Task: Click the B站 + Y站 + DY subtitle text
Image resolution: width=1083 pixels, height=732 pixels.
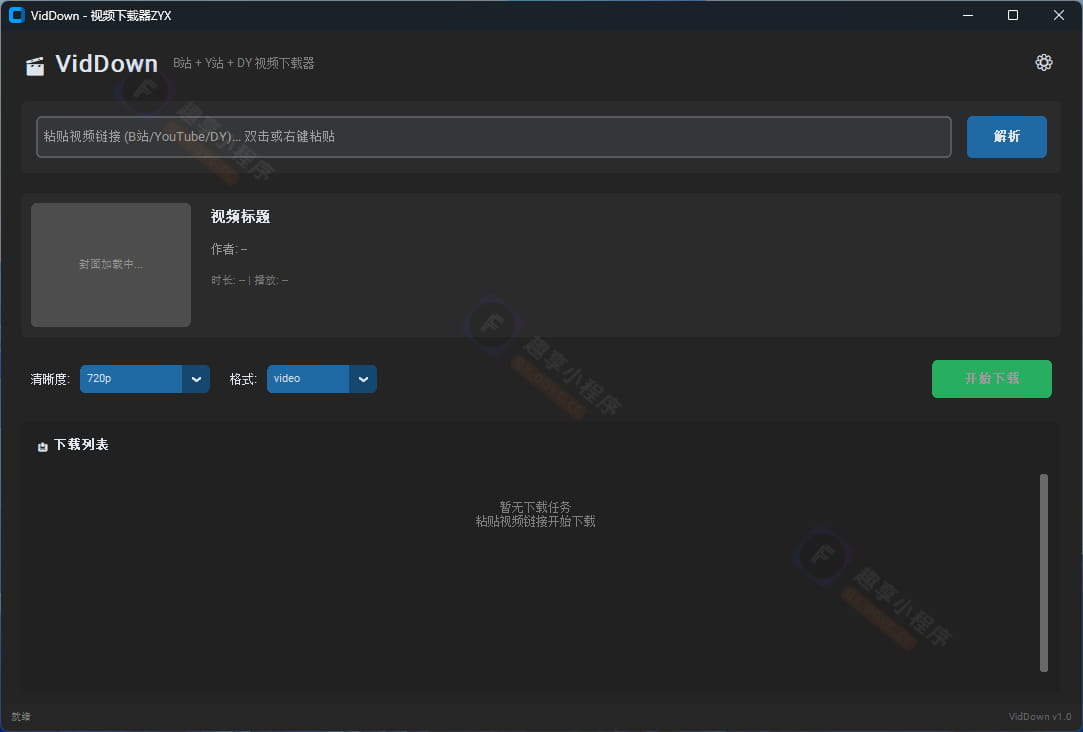Action: coord(246,63)
